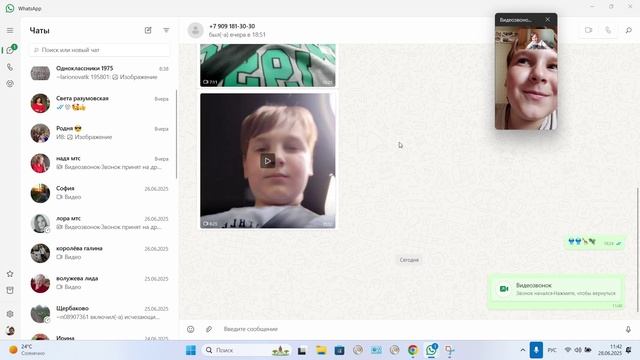Start a new chat with compose icon
The height and width of the screenshot is (360, 640).
[x=148, y=30]
